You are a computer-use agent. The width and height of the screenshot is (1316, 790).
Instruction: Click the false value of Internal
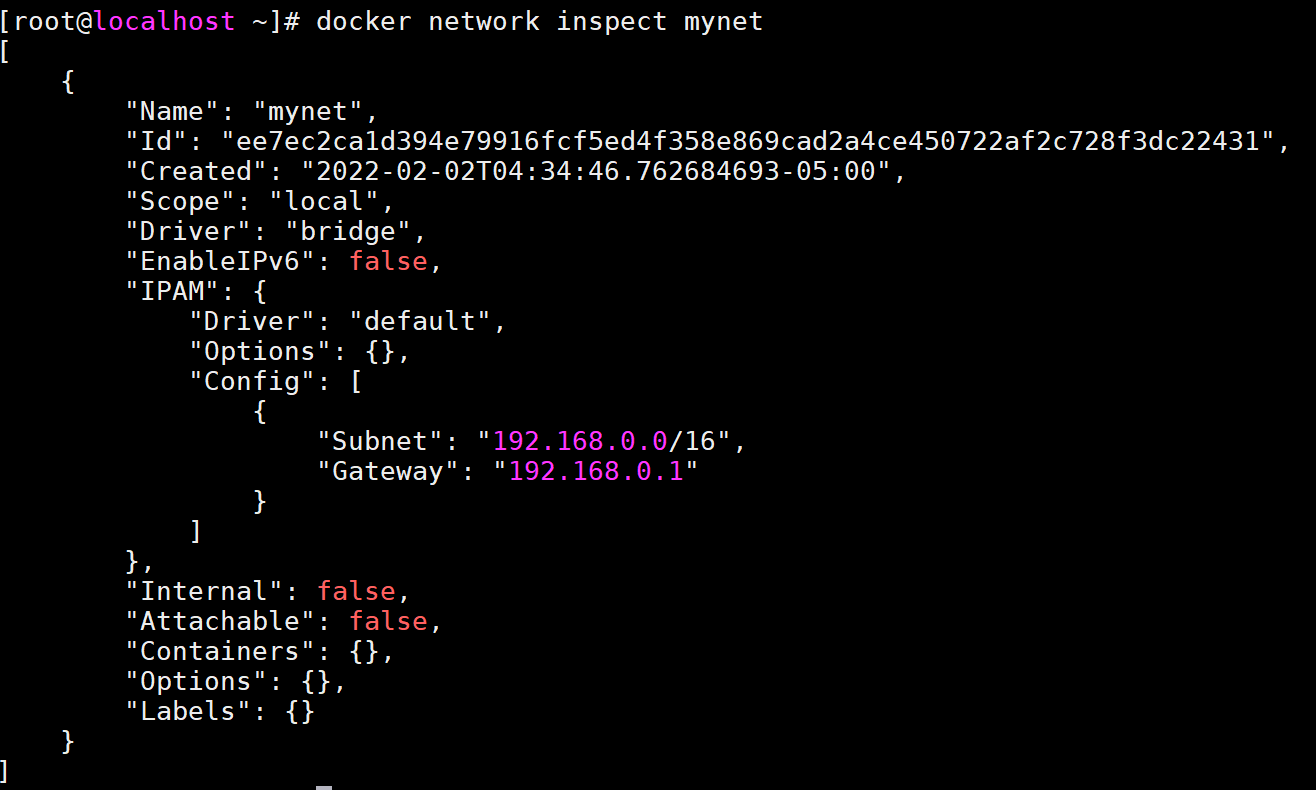point(356,591)
